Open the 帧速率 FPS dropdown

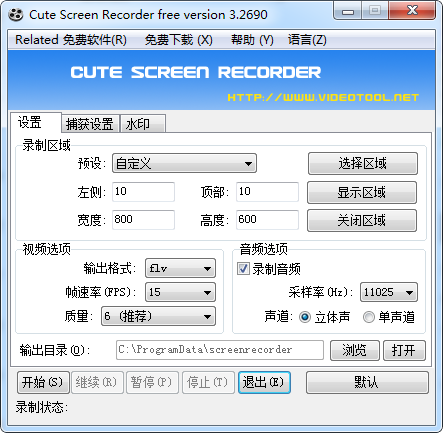point(180,292)
